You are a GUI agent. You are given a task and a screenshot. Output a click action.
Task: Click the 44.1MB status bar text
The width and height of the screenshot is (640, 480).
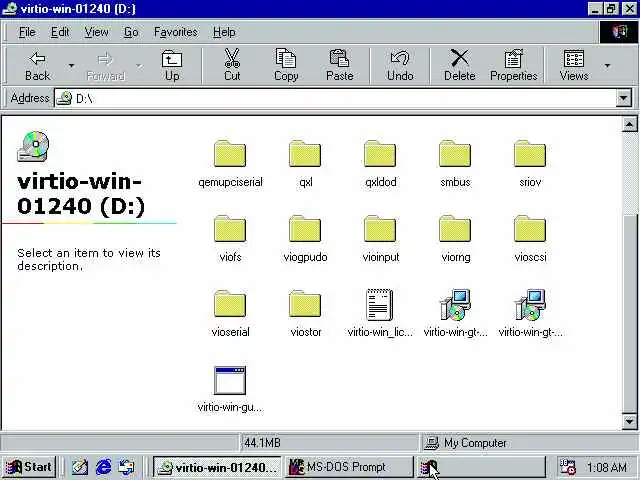(x=262, y=443)
